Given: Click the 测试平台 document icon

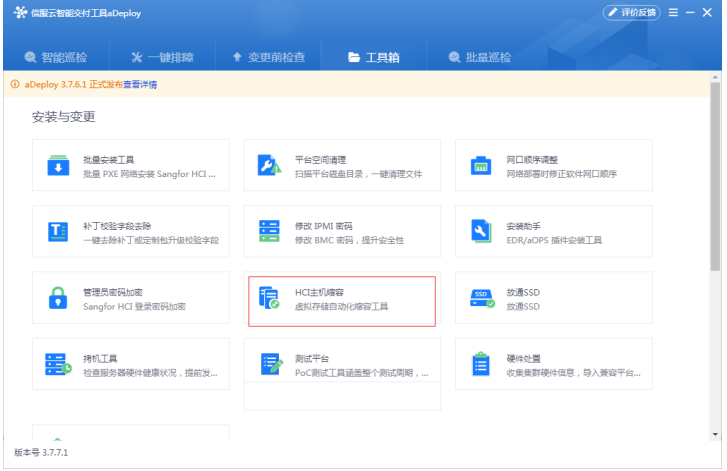Looking at the screenshot, I should pos(269,364).
